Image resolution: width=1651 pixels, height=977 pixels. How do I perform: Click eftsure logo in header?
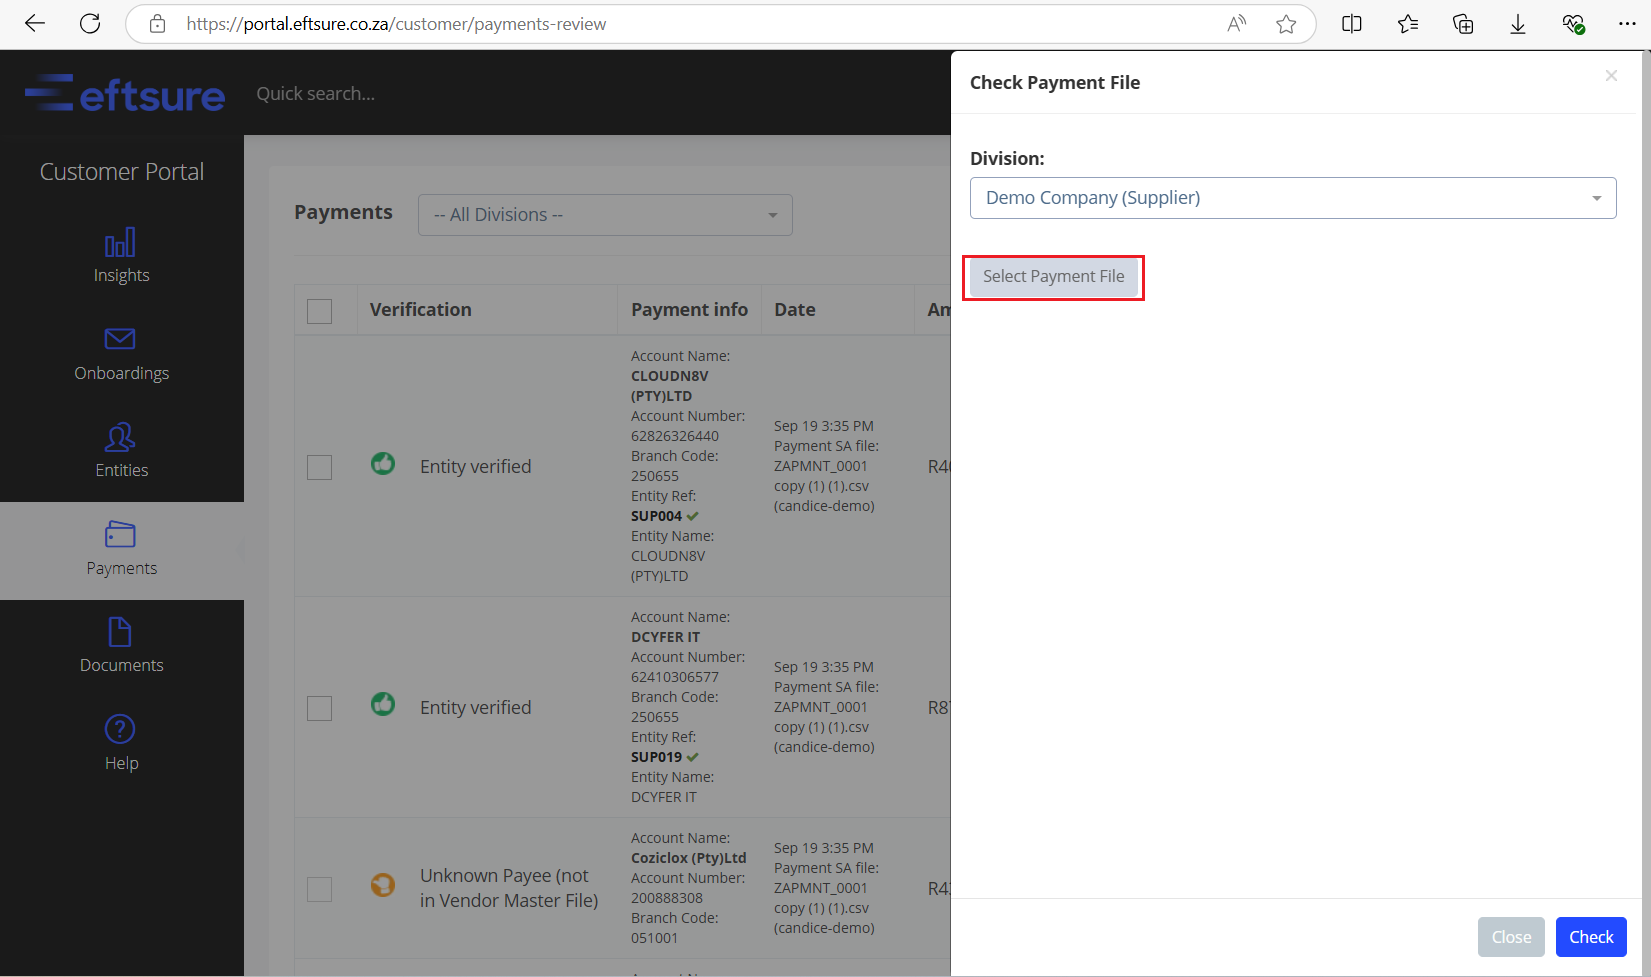tap(125, 93)
